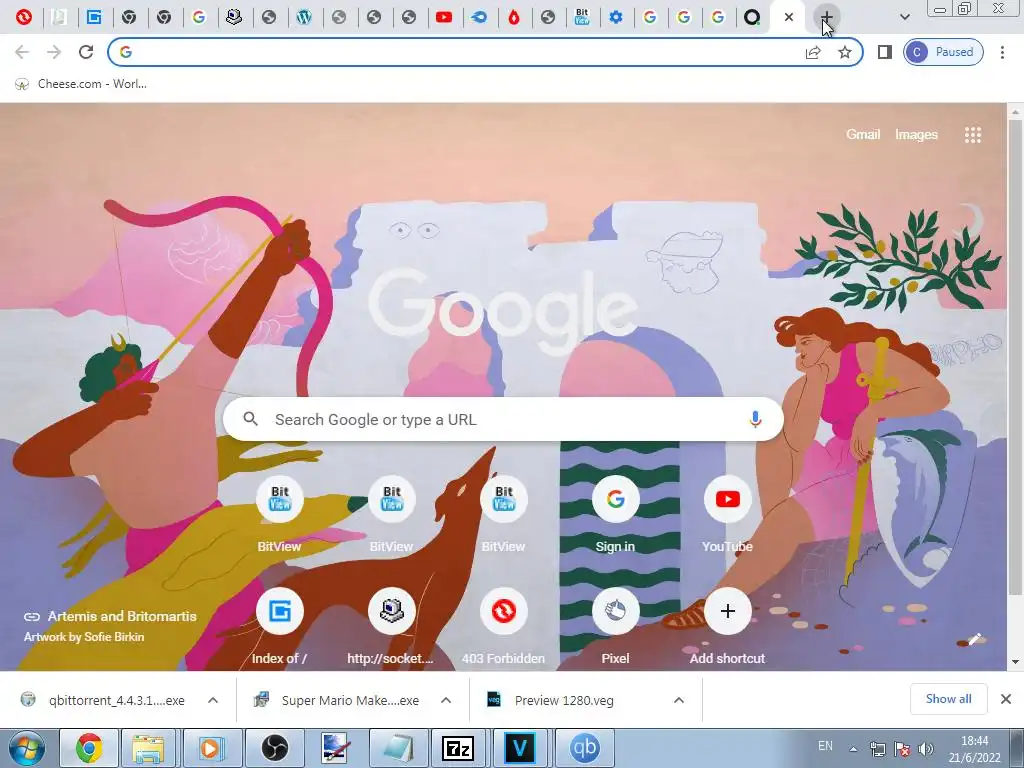This screenshot has width=1024, height=768.
Task: Close the downloads bar
Action: tap(1006, 699)
